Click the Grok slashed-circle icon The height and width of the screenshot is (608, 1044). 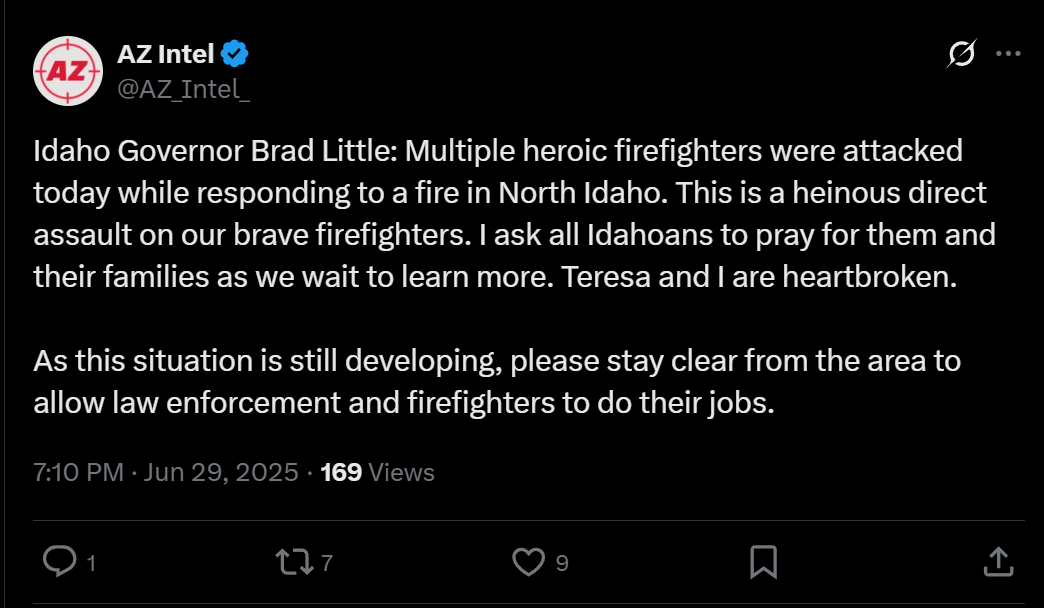click(x=961, y=54)
